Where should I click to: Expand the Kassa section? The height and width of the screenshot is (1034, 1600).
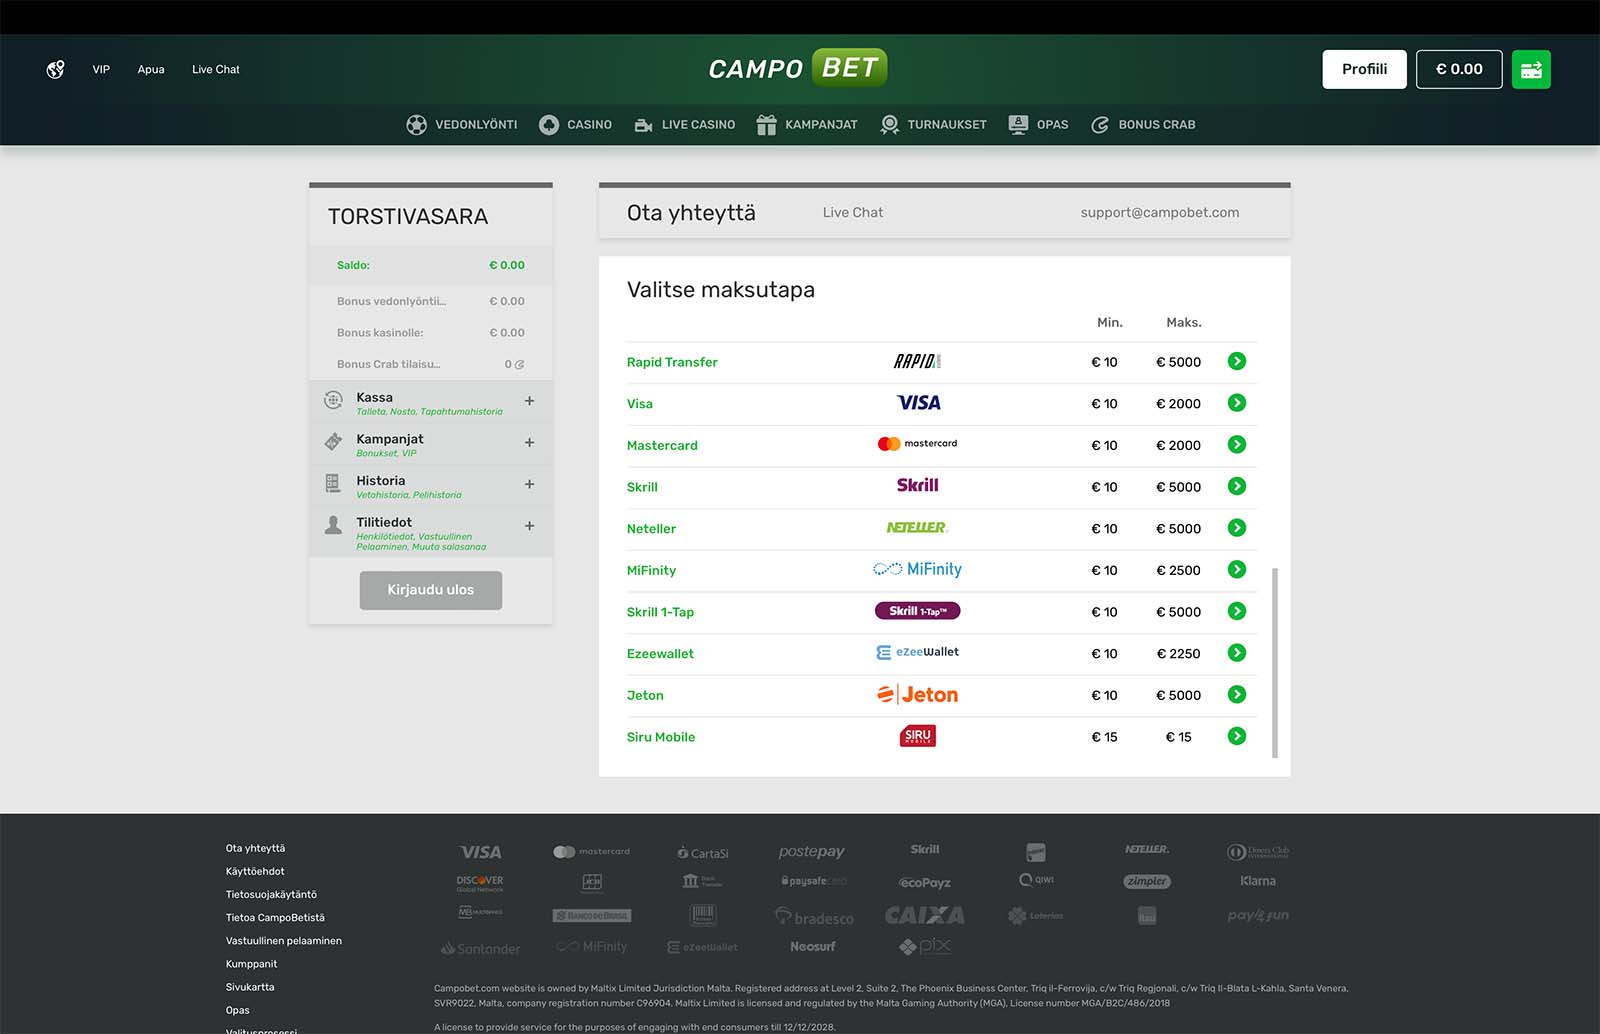529,401
